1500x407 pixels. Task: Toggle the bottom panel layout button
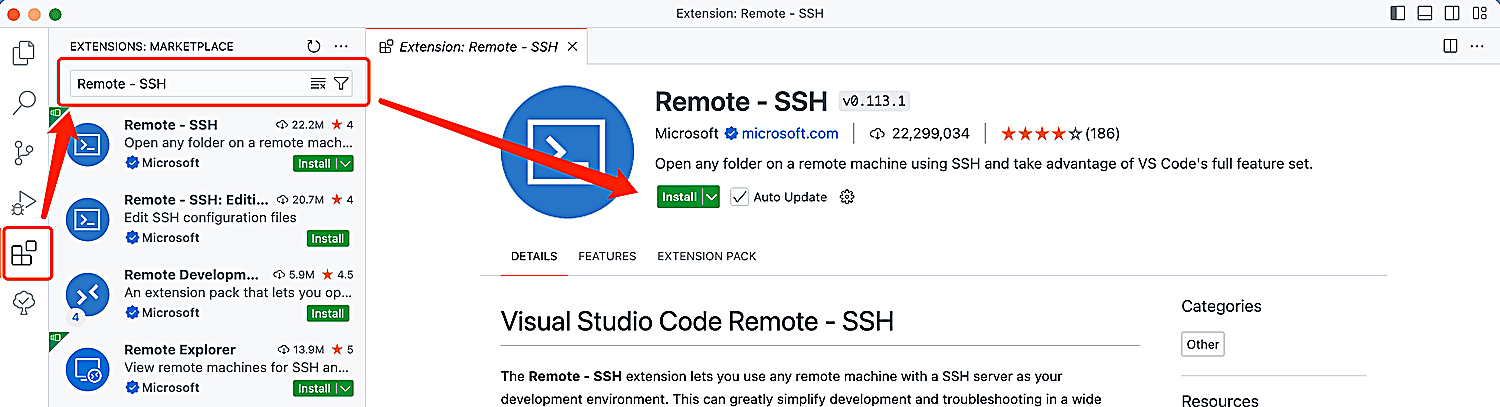pos(1425,14)
